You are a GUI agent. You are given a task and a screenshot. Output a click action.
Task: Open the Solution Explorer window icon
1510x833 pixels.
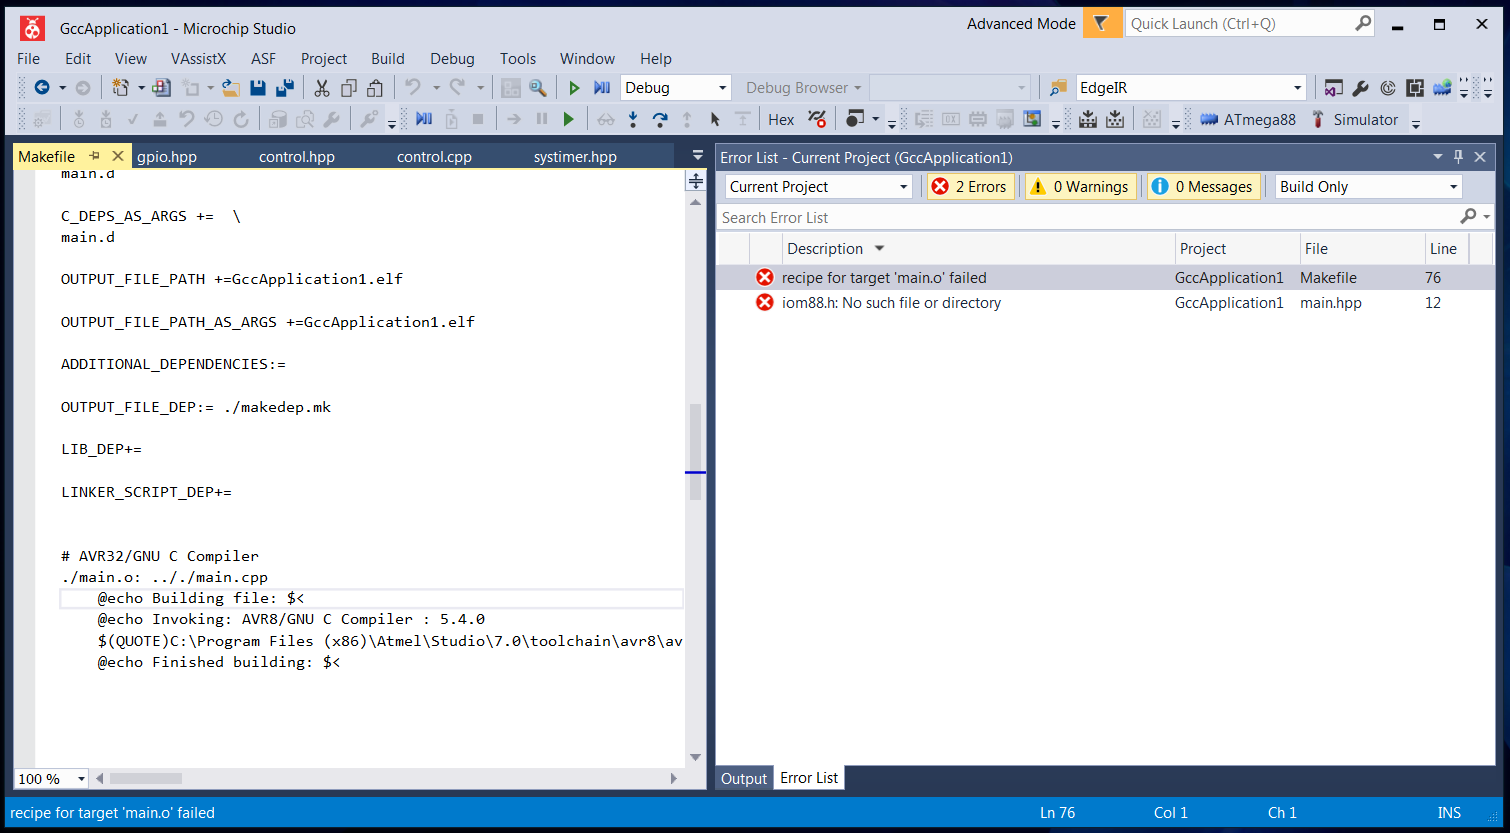click(1333, 88)
